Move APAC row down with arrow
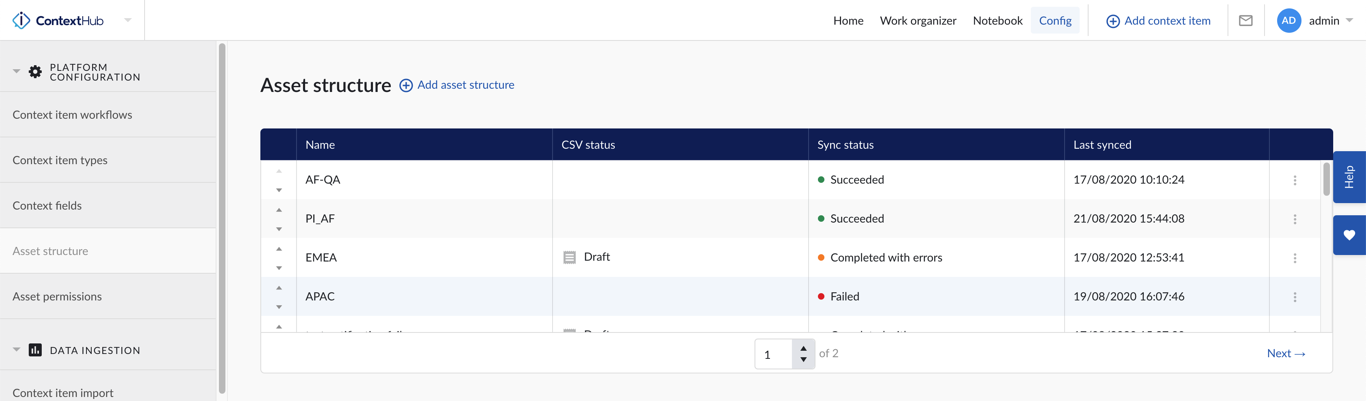Image resolution: width=1366 pixels, height=401 pixels. pos(279,307)
